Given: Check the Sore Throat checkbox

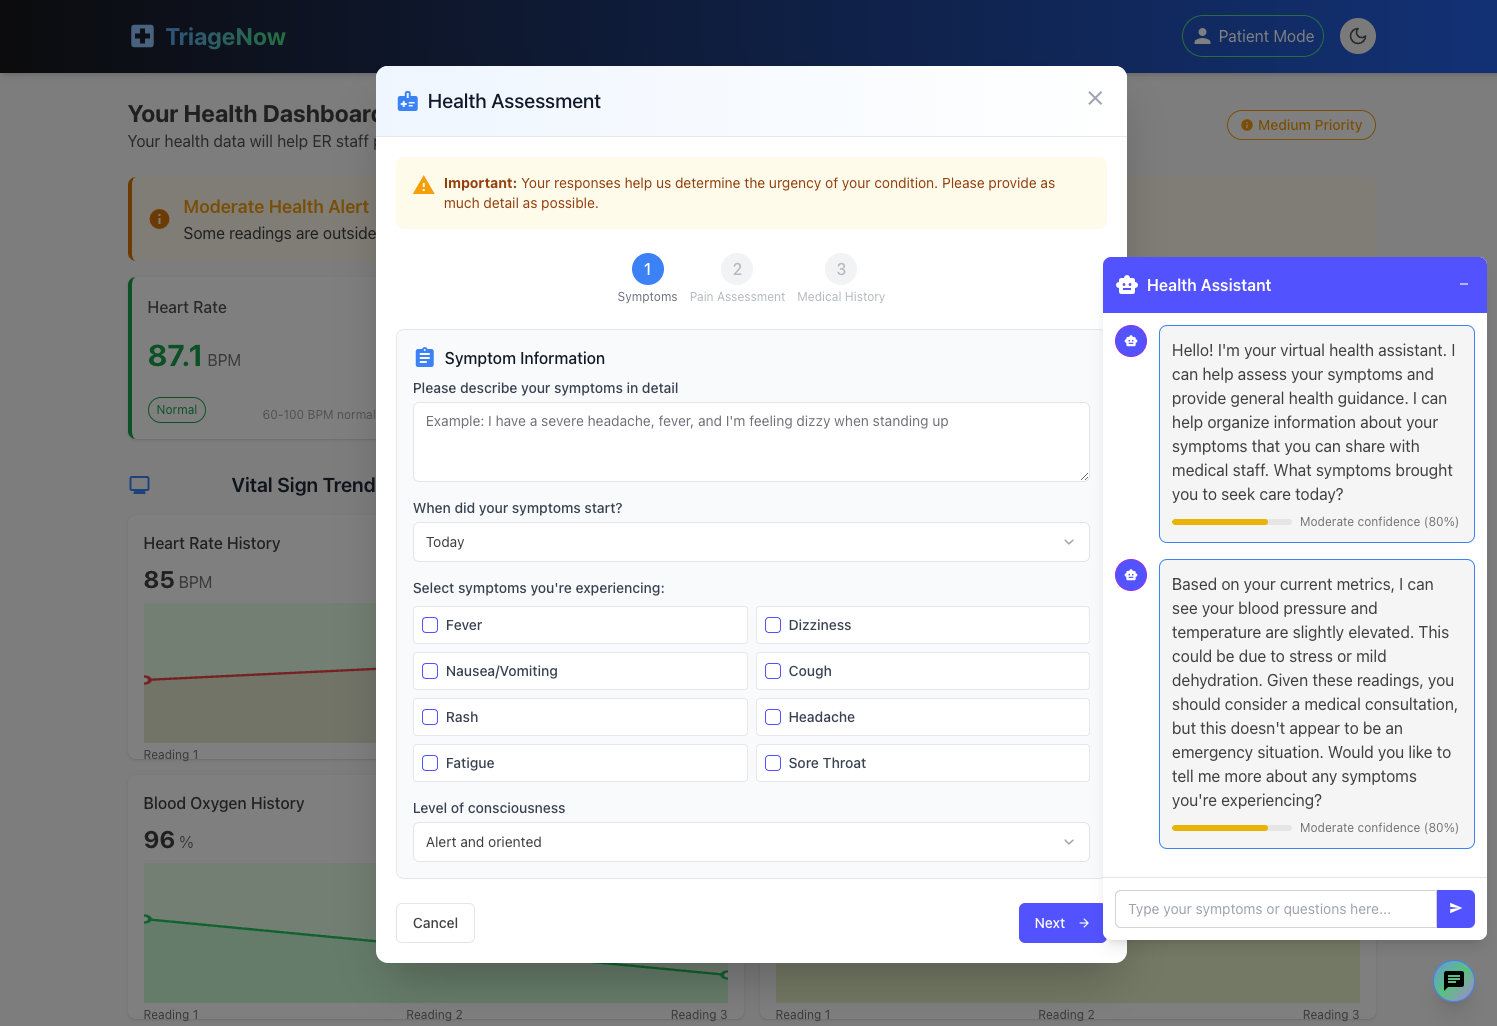Looking at the screenshot, I should [773, 763].
